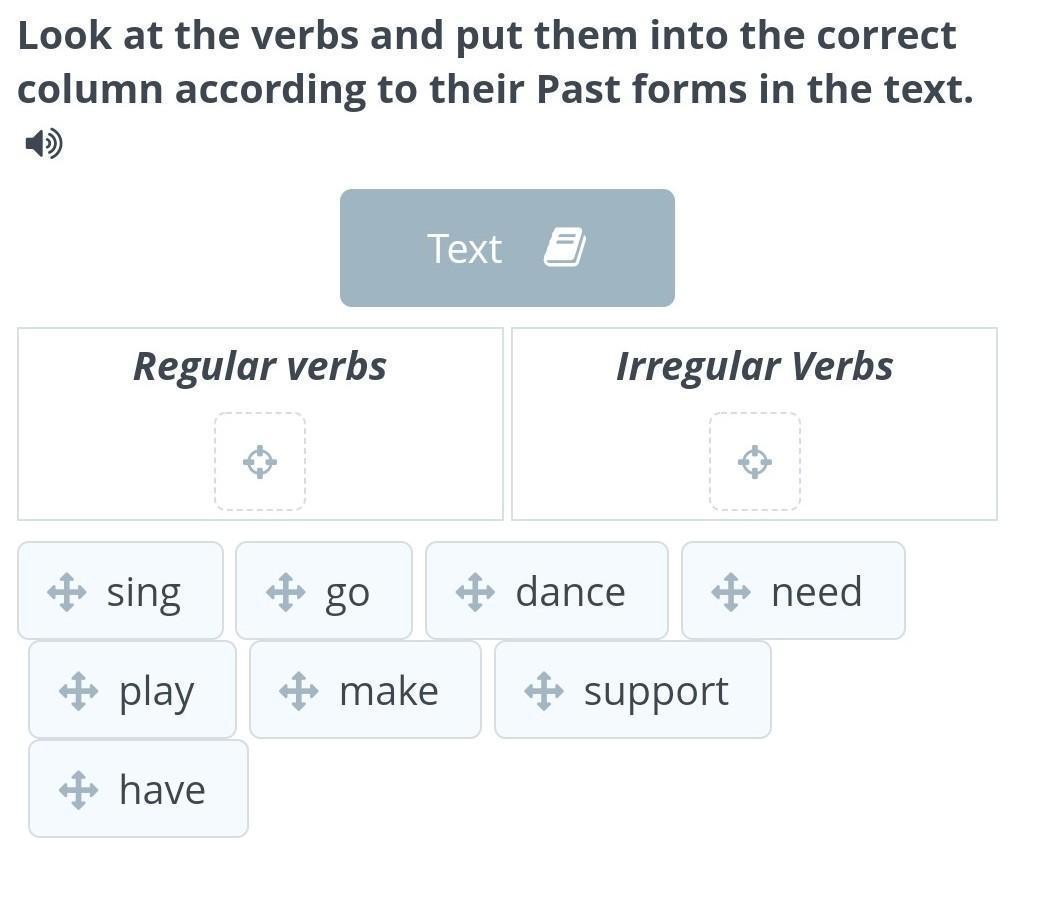
Task: Select the word tile dance
Action: pyautogui.click(x=547, y=590)
